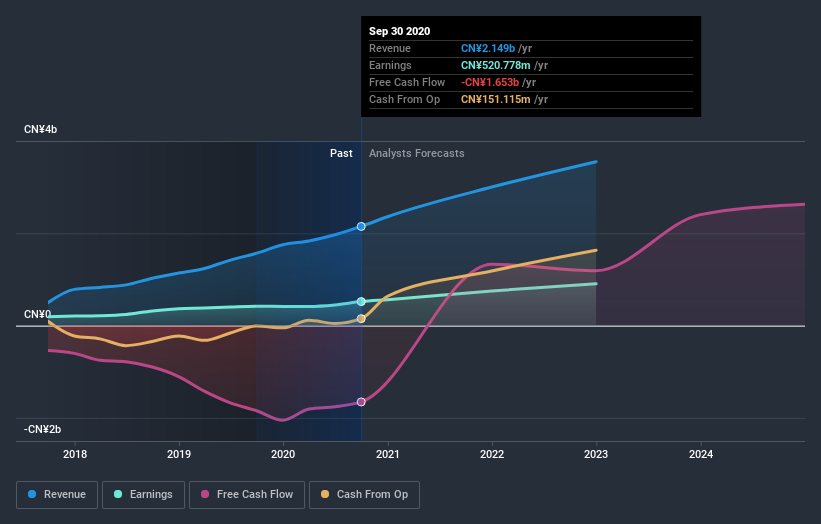Click the 2019 x-axis label
Viewport: 821px width, 524px height.
(x=179, y=454)
